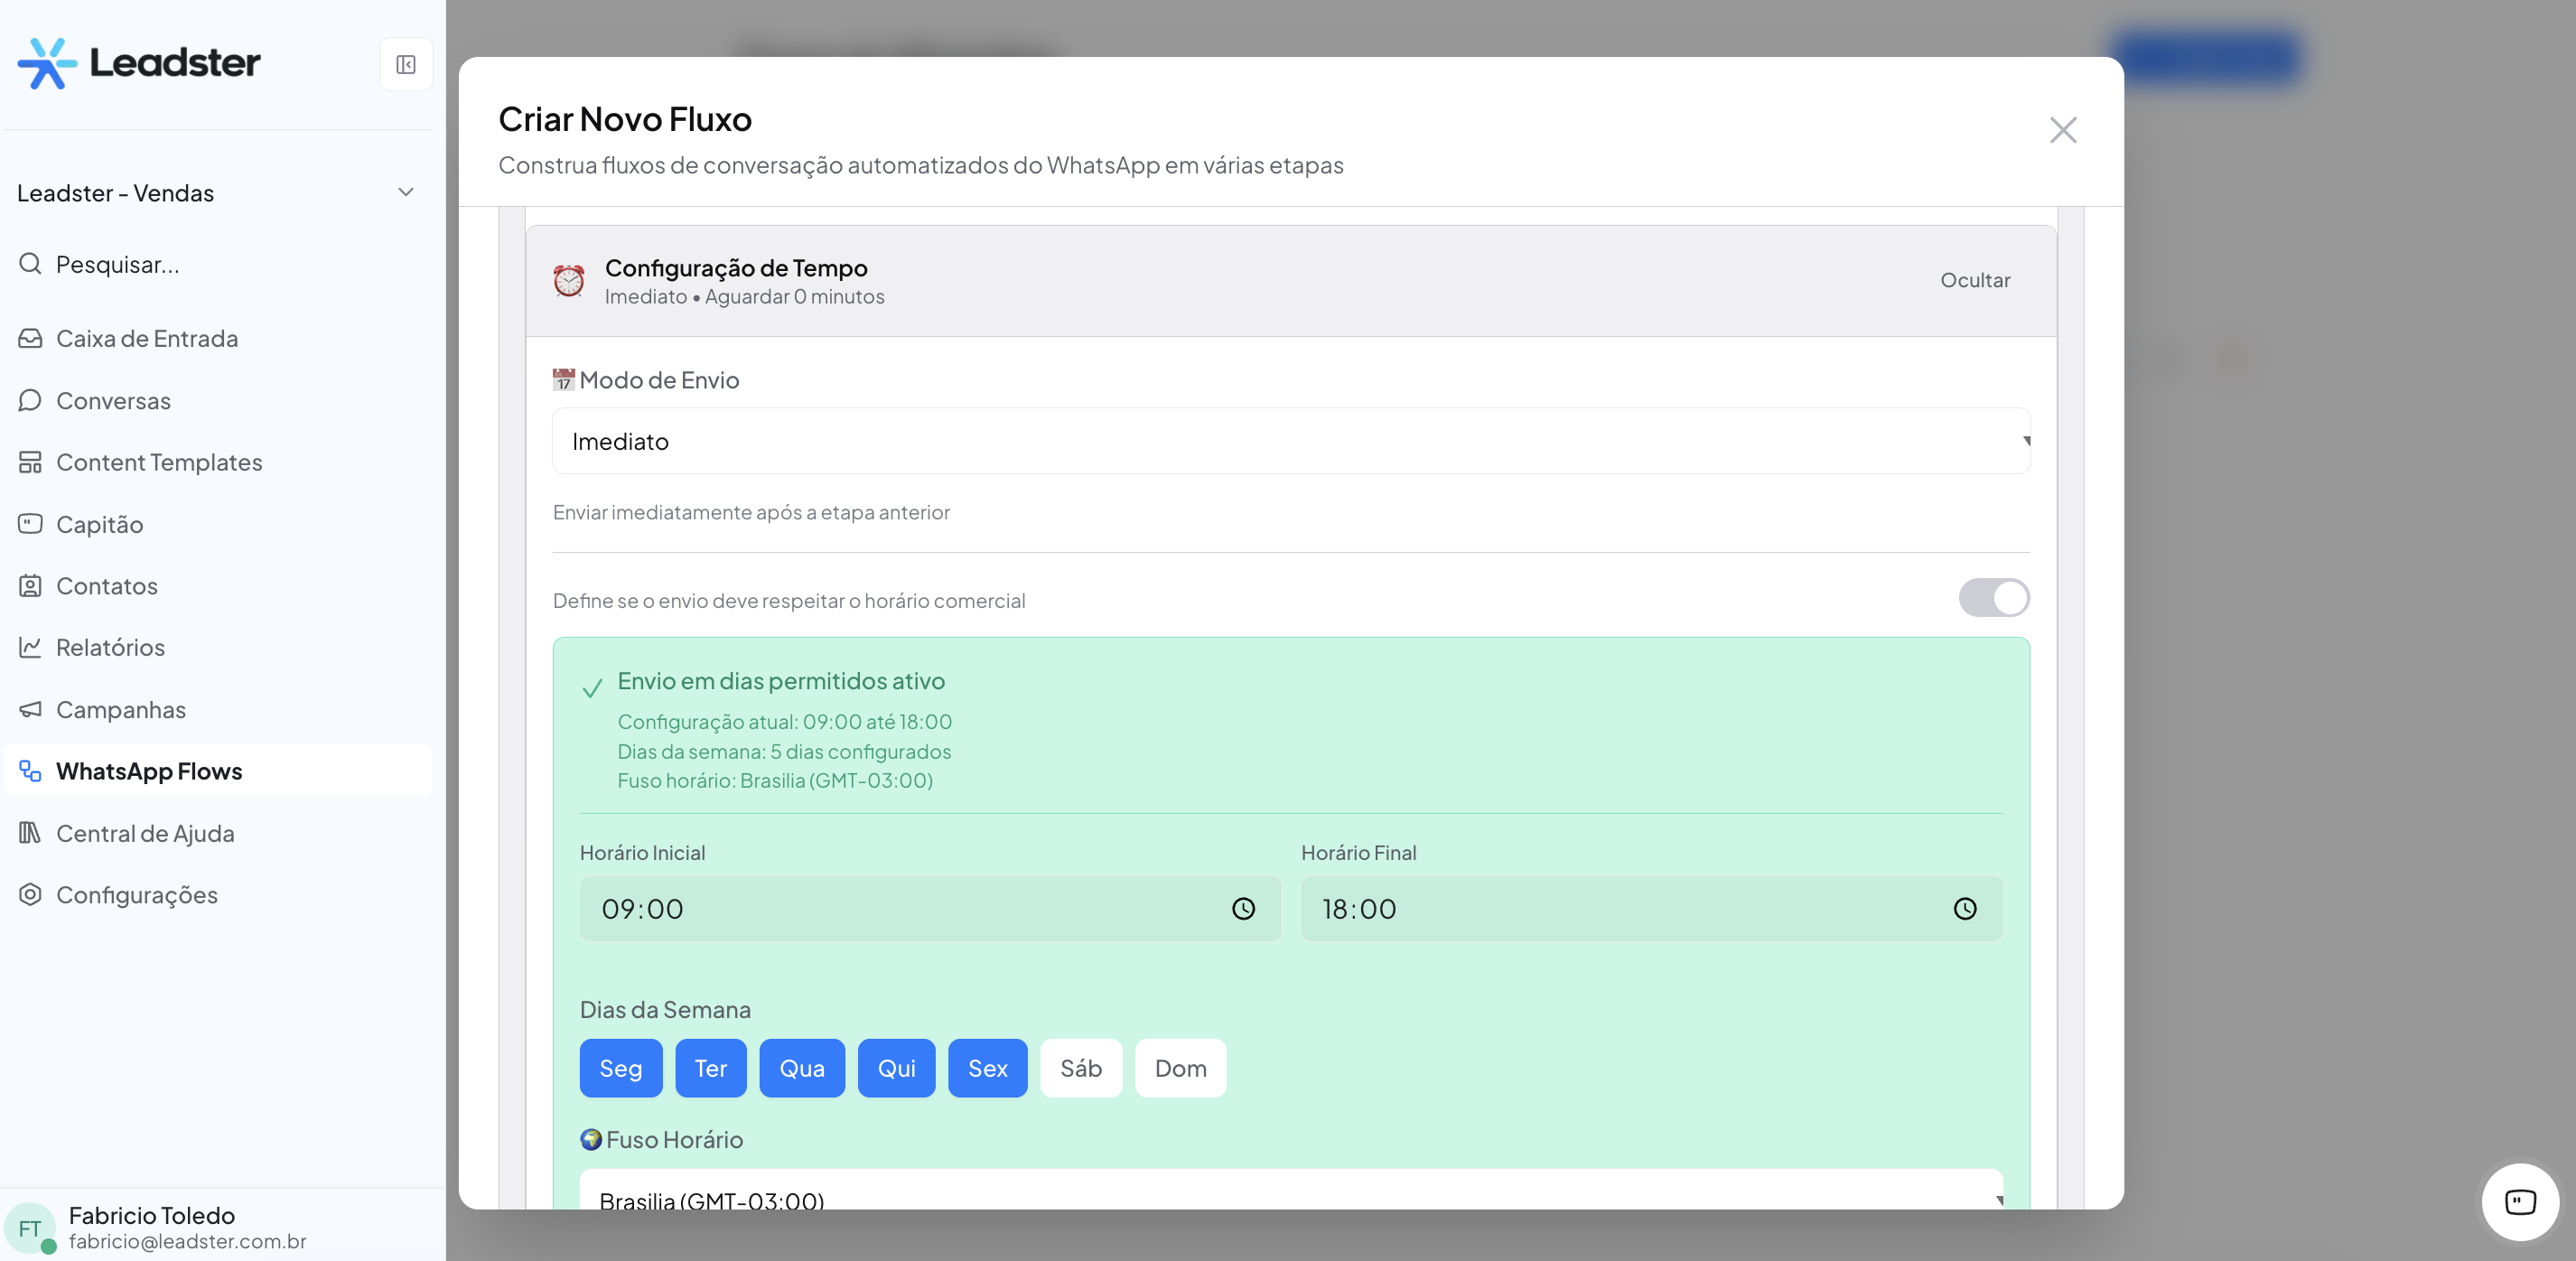
Task: Click the Configurações gear icon
Action: coord(30,895)
